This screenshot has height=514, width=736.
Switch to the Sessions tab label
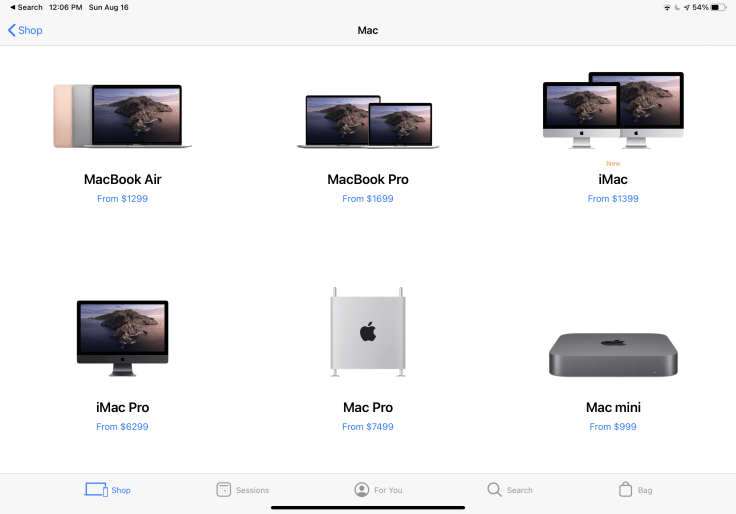(x=253, y=490)
